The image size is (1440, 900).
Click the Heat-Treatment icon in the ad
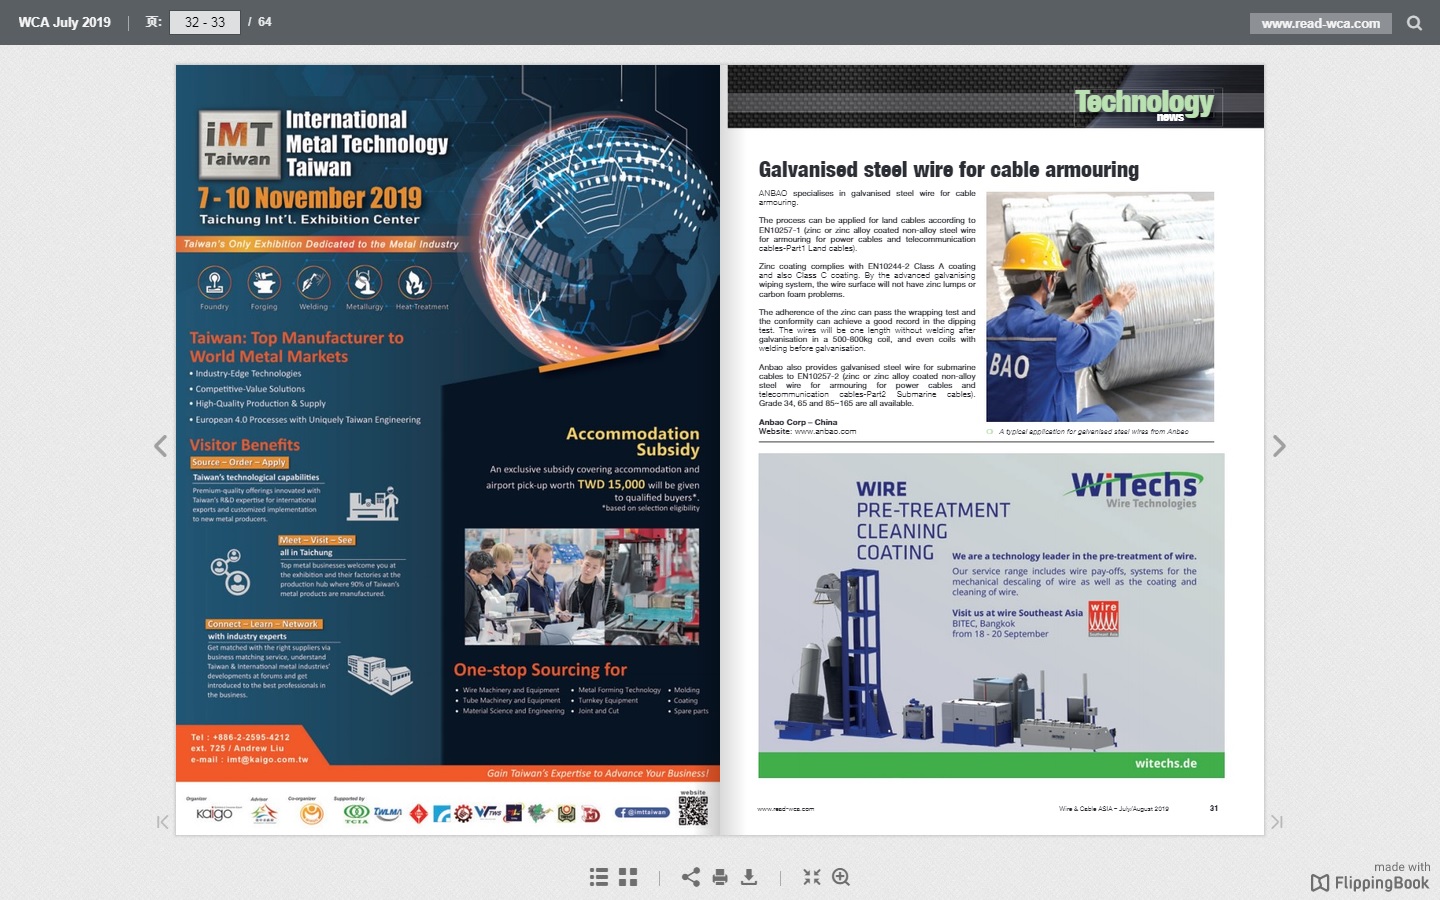coord(414,282)
